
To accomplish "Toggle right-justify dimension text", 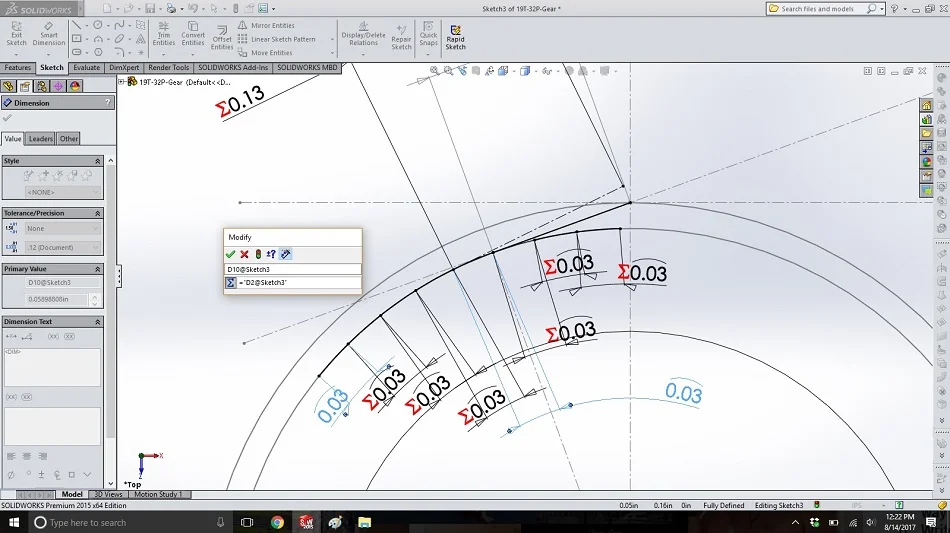I will pos(42,456).
